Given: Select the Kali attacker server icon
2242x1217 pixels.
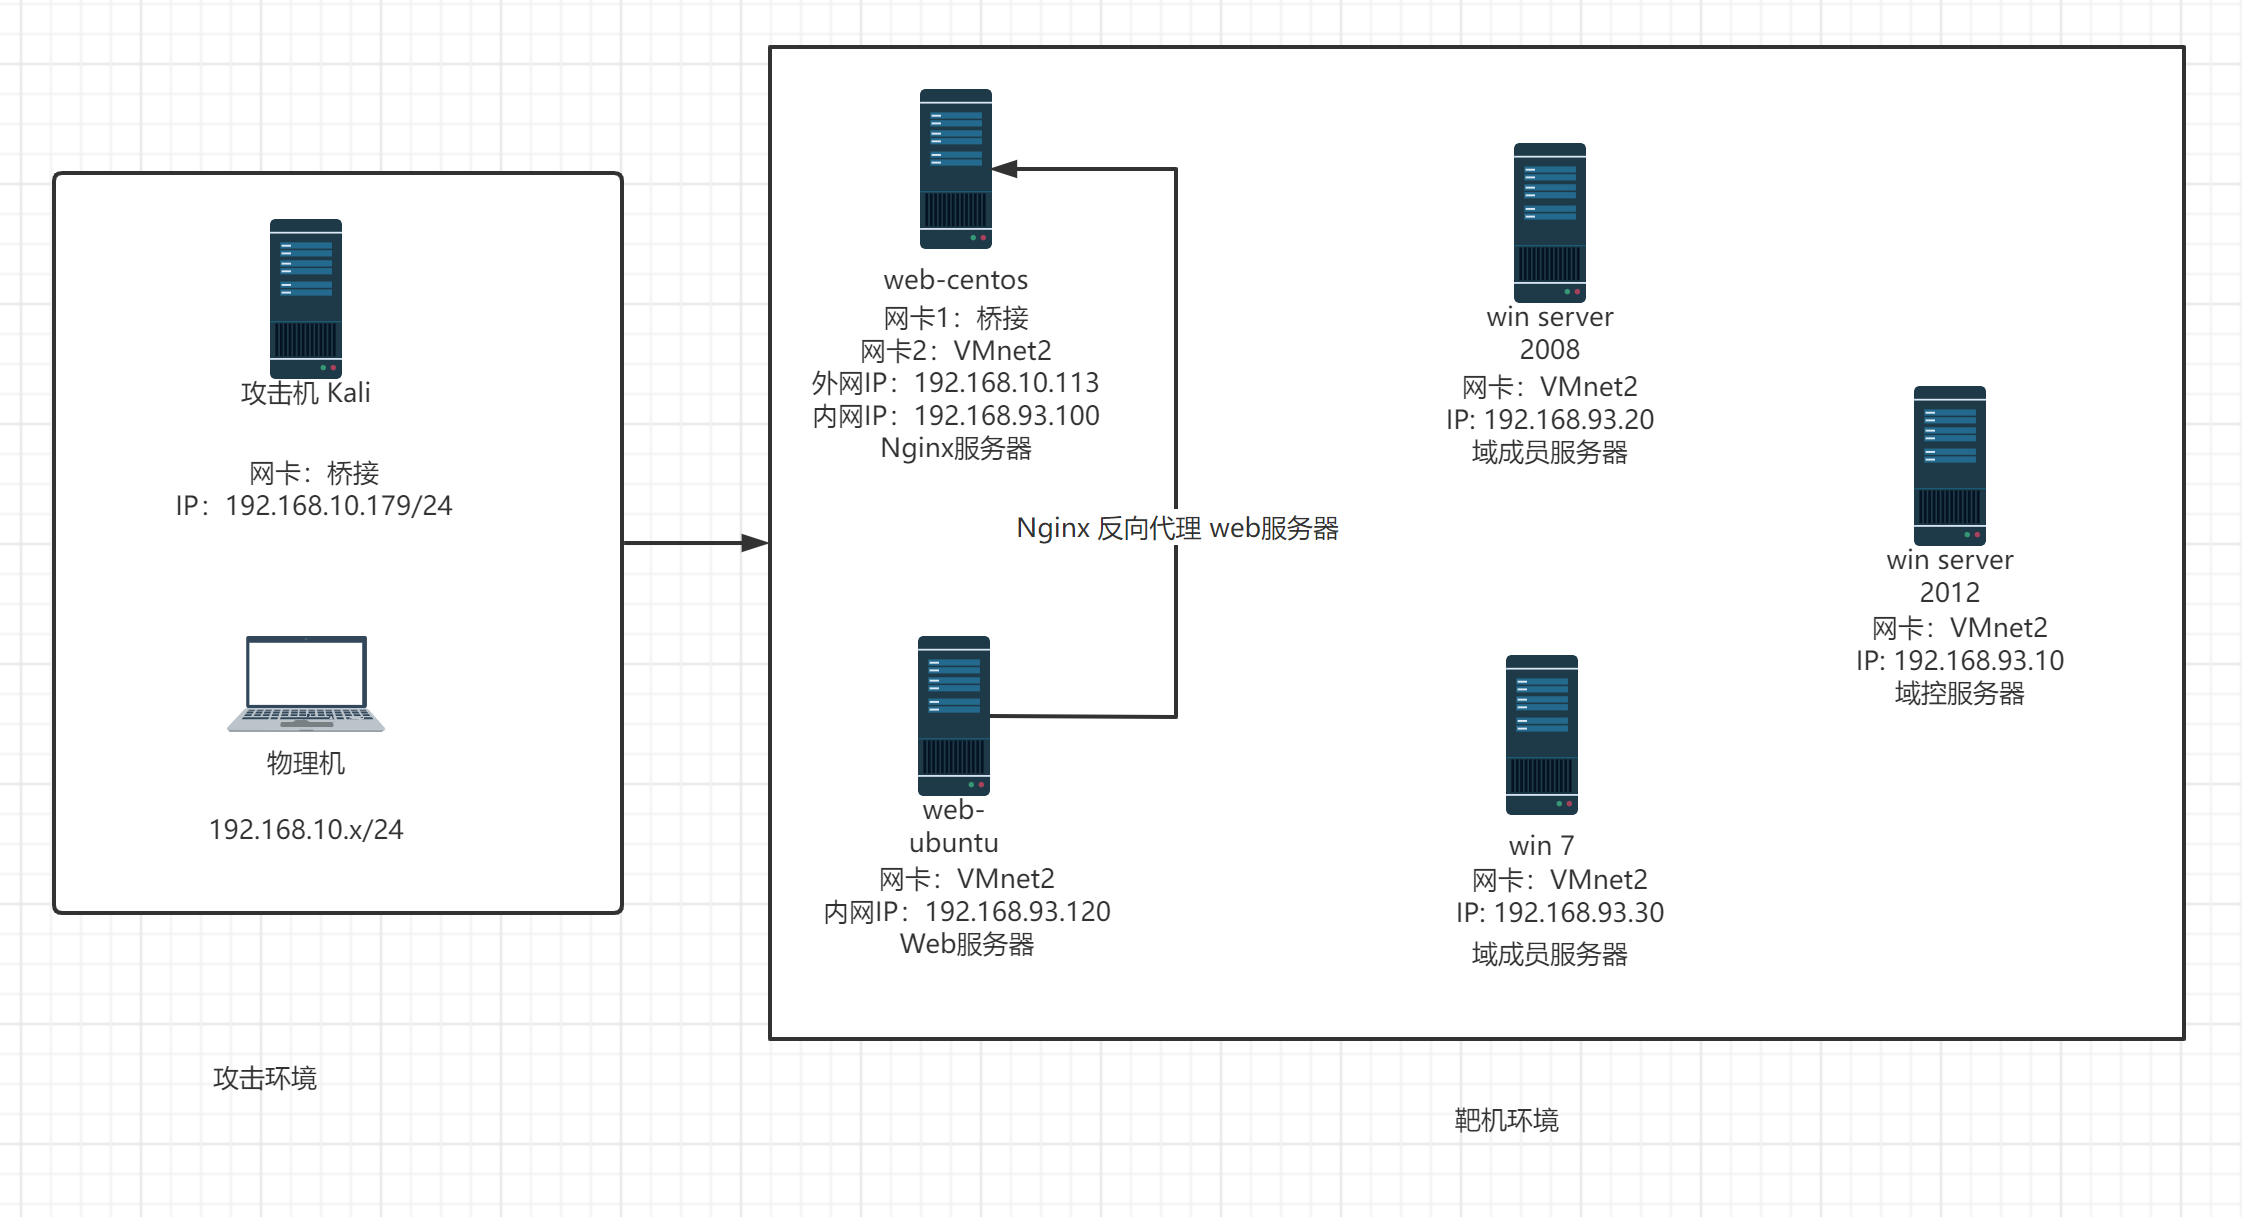Looking at the screenshot, I should coord(306,298).
